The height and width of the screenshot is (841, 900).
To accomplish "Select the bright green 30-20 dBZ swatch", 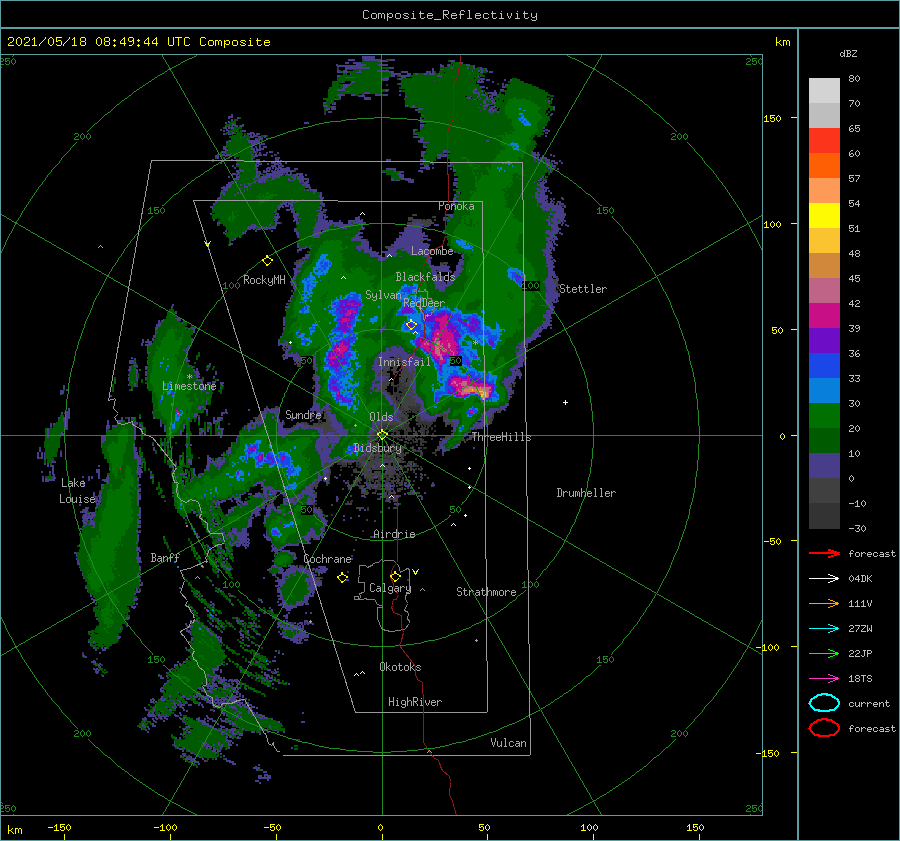I will [x=824, y=415].
